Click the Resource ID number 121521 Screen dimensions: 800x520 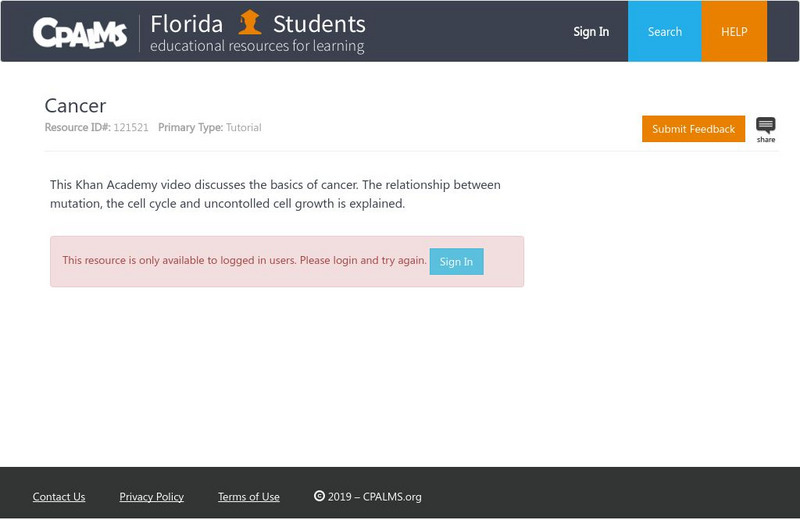tap(131, 128)
